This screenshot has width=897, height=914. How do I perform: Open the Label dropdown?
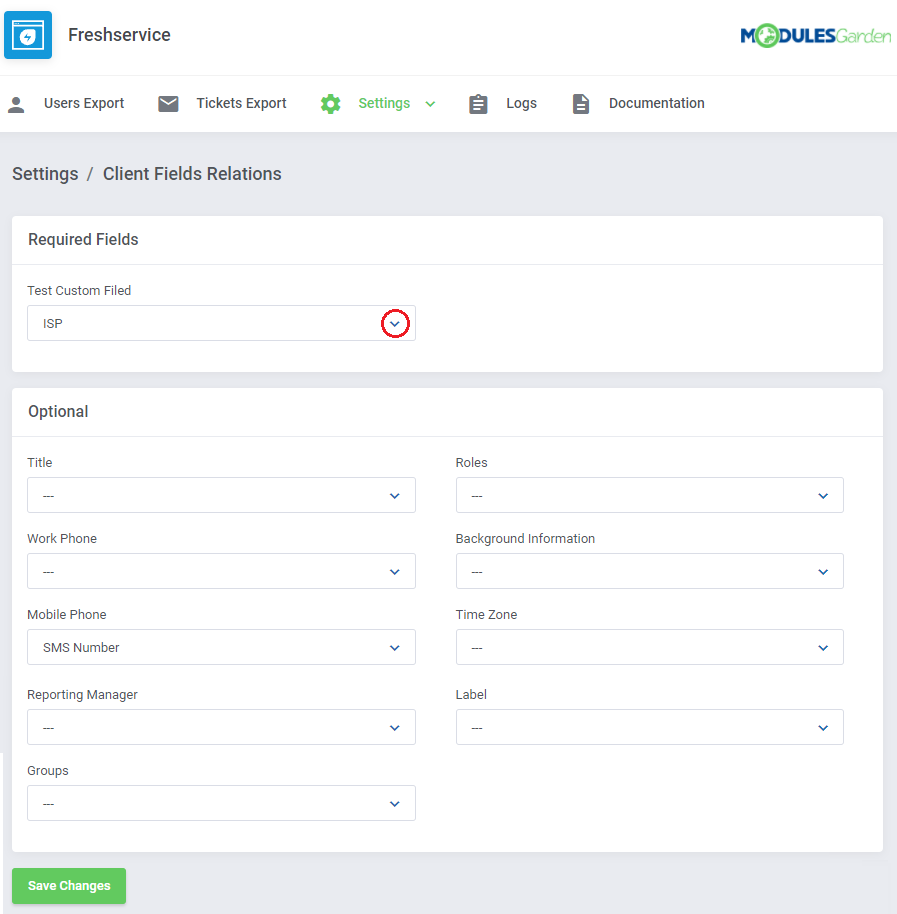coord(650,727)
